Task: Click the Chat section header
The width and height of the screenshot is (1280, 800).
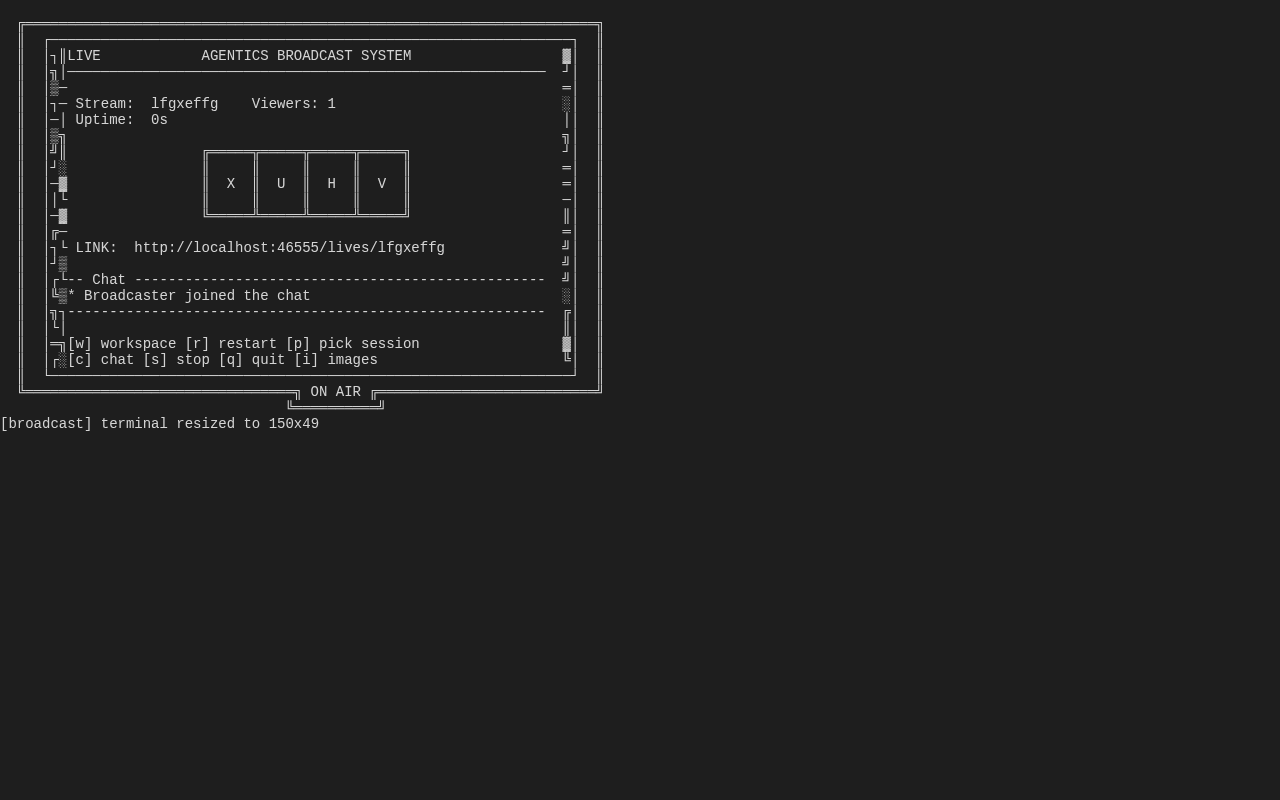Action: (109, 280)
